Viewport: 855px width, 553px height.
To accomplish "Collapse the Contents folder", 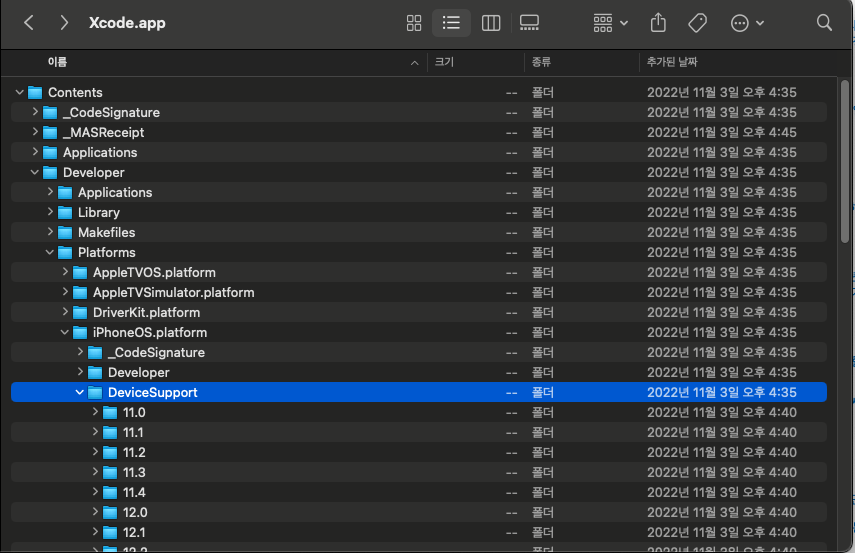I will pos(20,92).
